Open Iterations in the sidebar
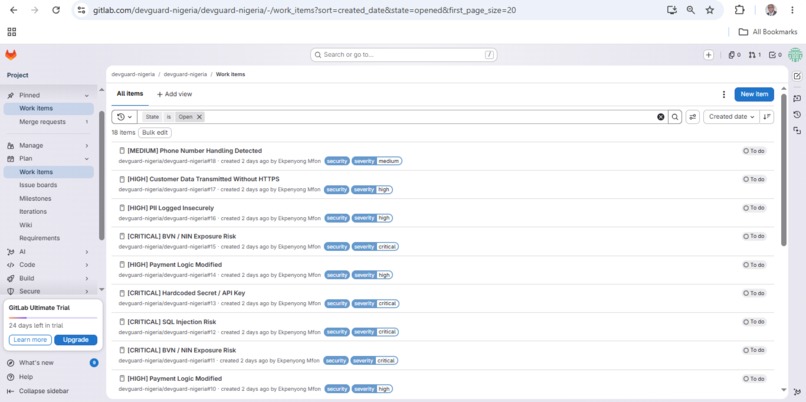Viewport: 806px width, 402px height. tap(33, 212)
